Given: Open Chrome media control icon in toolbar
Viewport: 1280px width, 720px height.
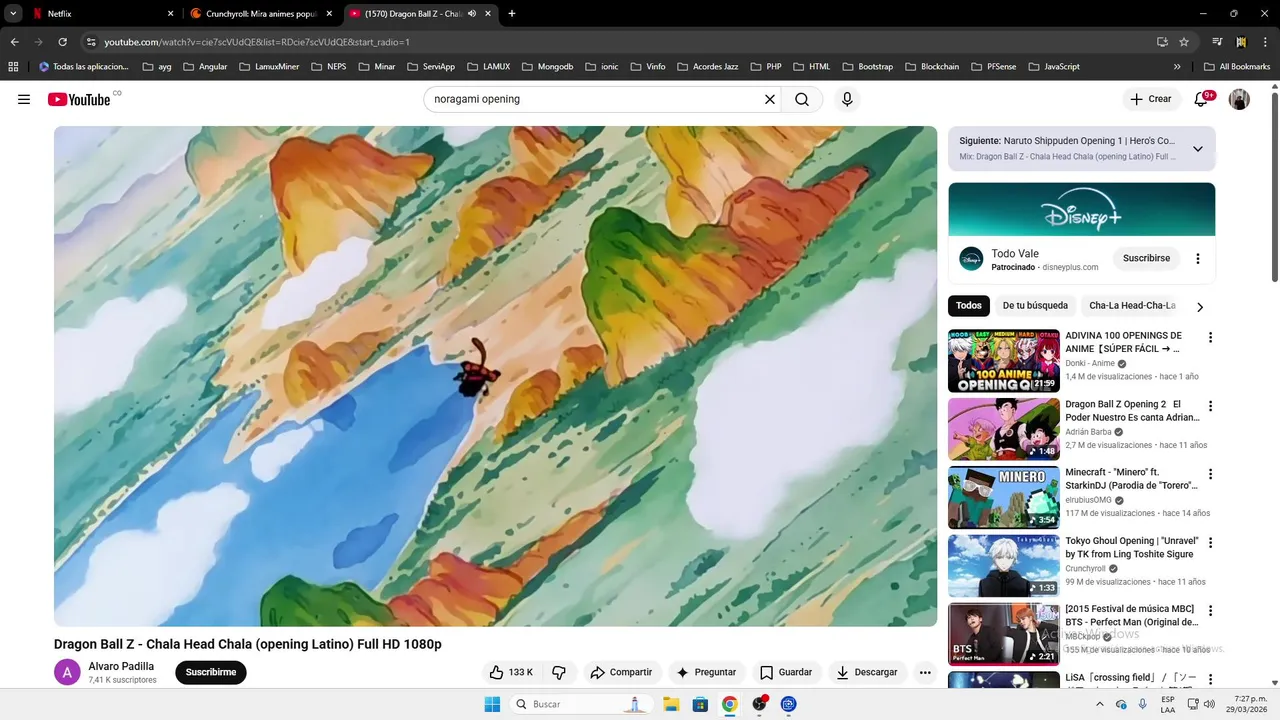Looking at the screenshot, I should (x=1217, y=42).
